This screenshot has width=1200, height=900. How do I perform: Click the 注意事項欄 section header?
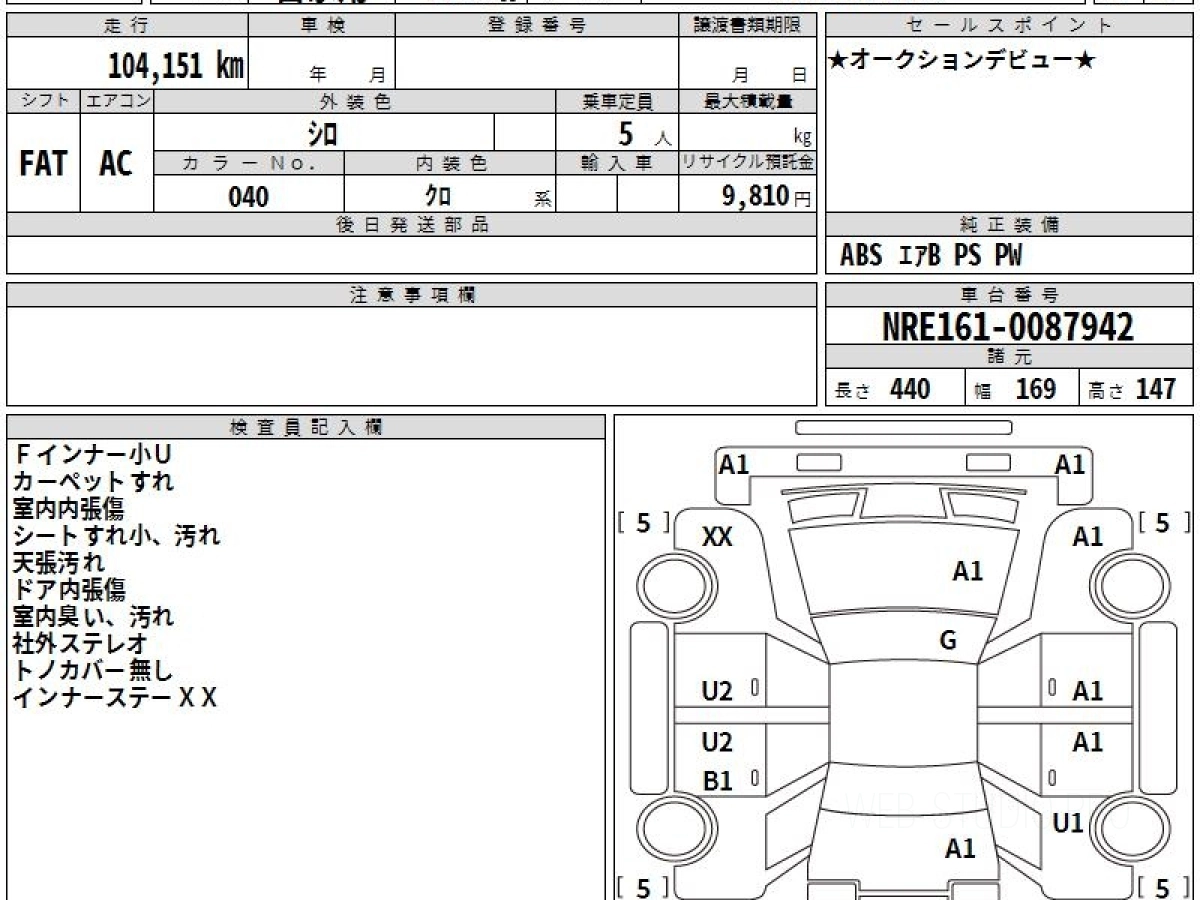click(412, 295)
